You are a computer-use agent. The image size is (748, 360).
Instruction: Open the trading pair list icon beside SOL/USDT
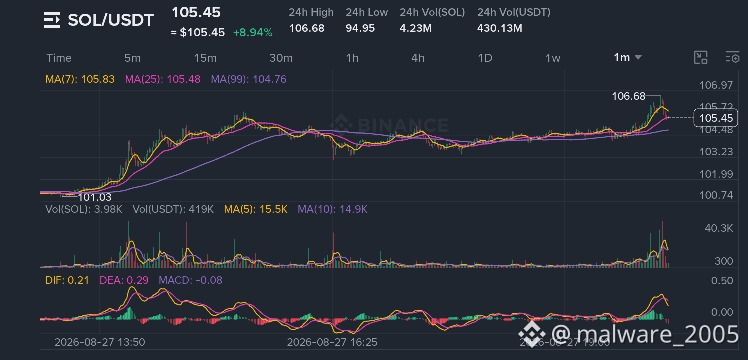pos(52,20)
